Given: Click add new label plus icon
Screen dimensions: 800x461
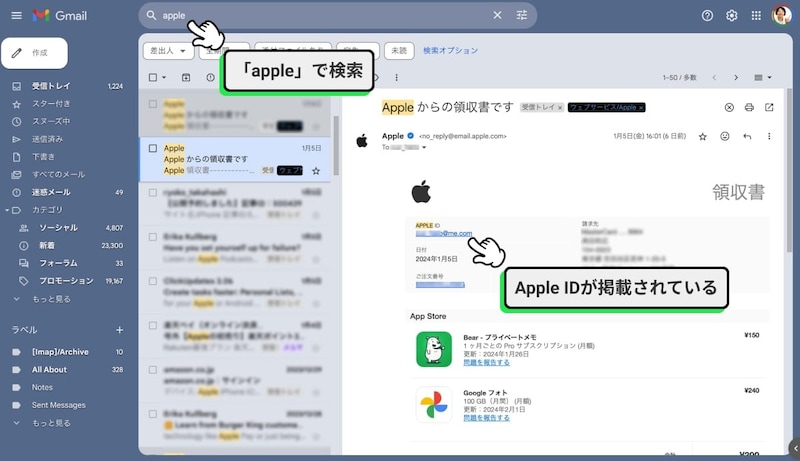Looking at the screenshot, I should 119,330.
